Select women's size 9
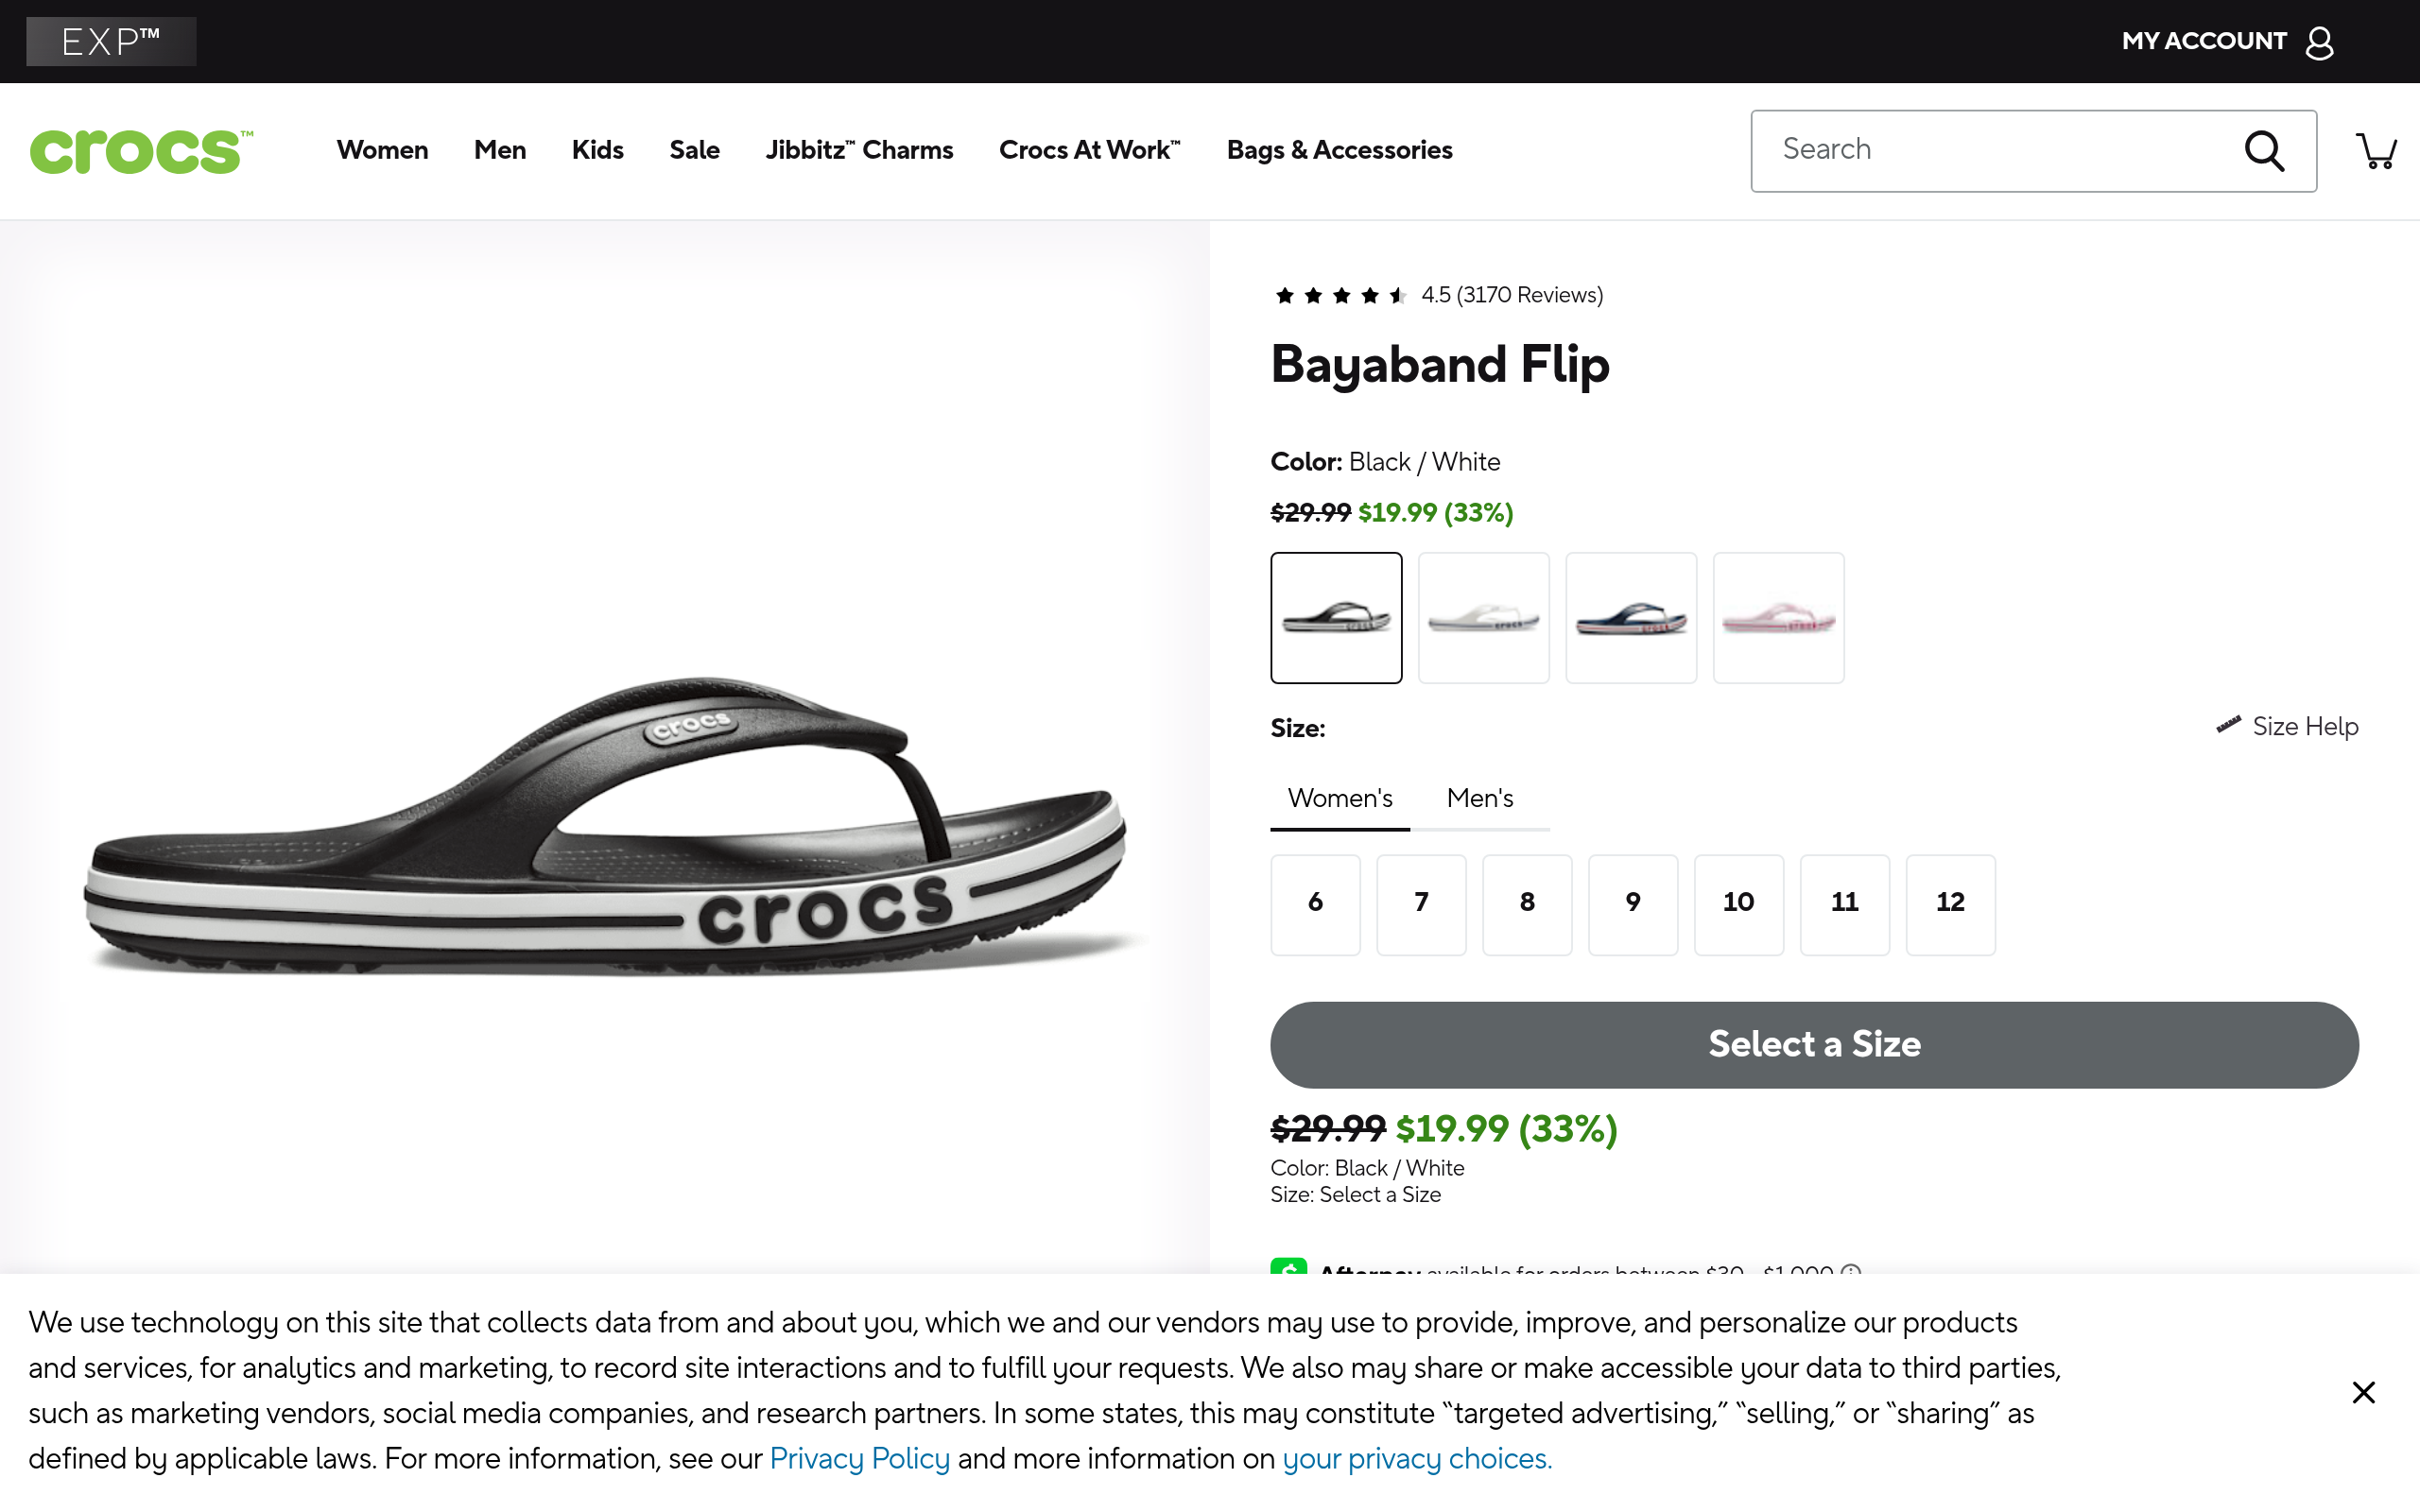This screenshot has width=2420, height=1512. click(1632, 903)
